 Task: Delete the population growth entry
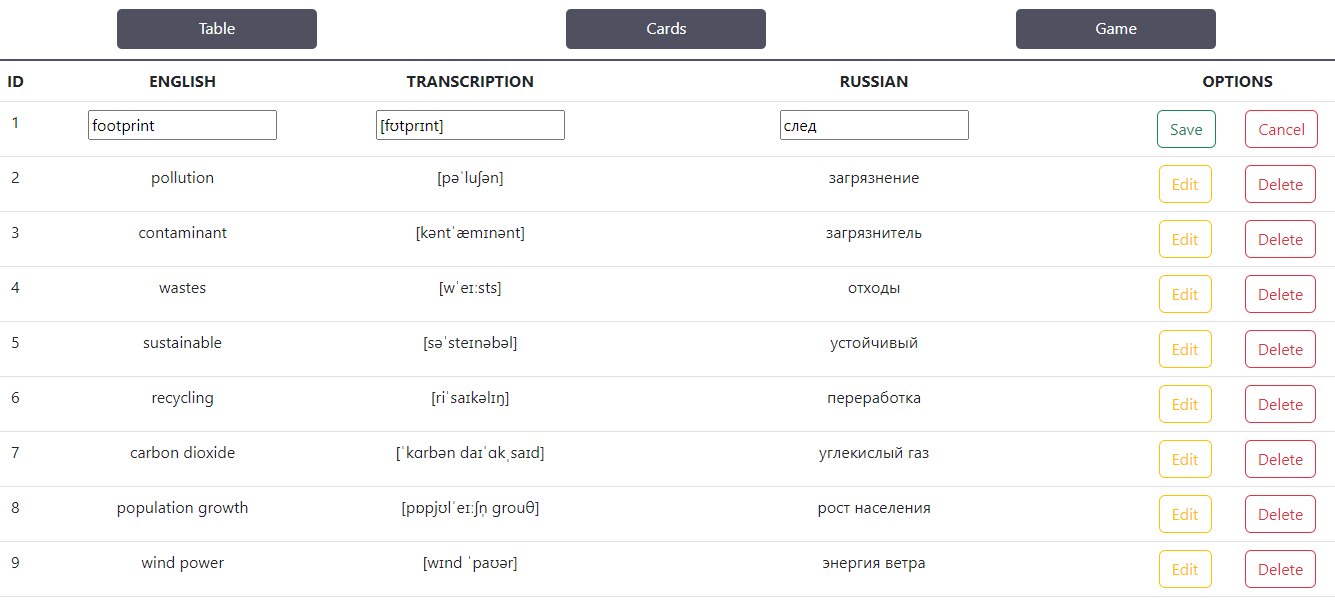pos(1280,513)
